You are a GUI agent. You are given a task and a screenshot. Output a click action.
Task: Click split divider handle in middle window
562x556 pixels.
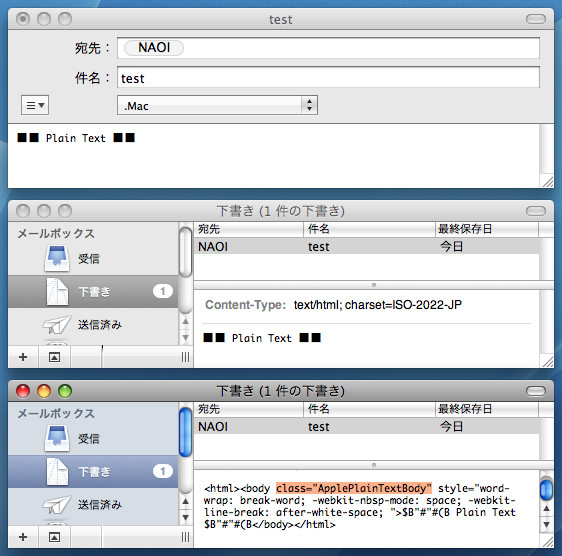coord(374,285)
